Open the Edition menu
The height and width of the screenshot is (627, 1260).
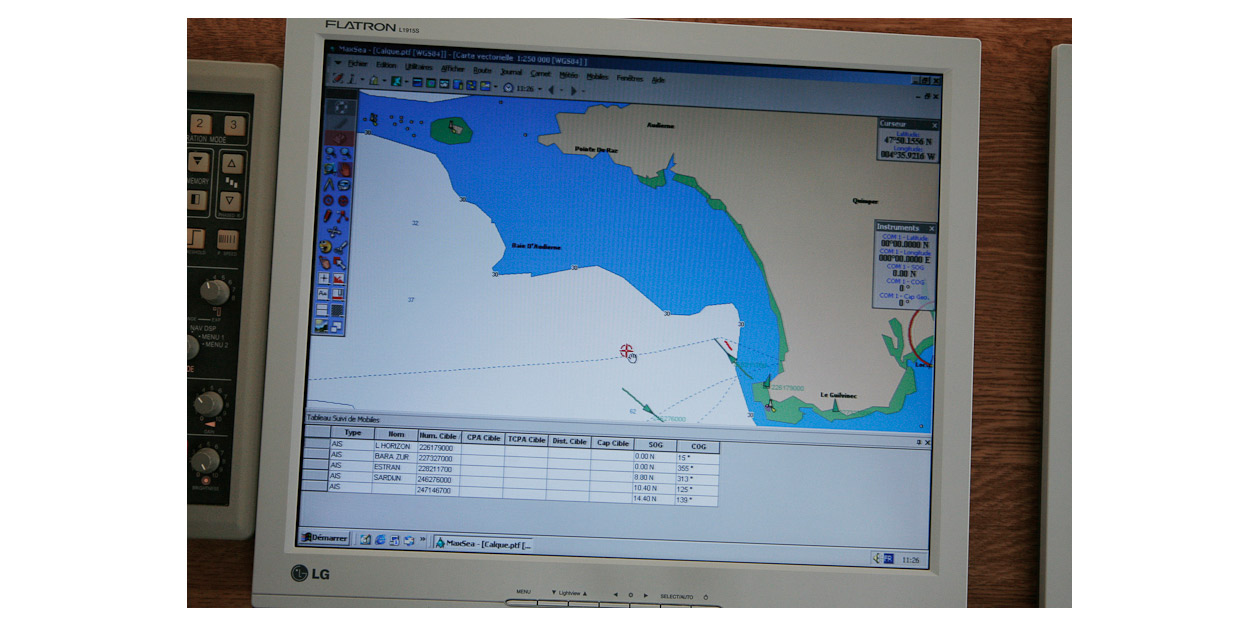(x=386, y=66)
